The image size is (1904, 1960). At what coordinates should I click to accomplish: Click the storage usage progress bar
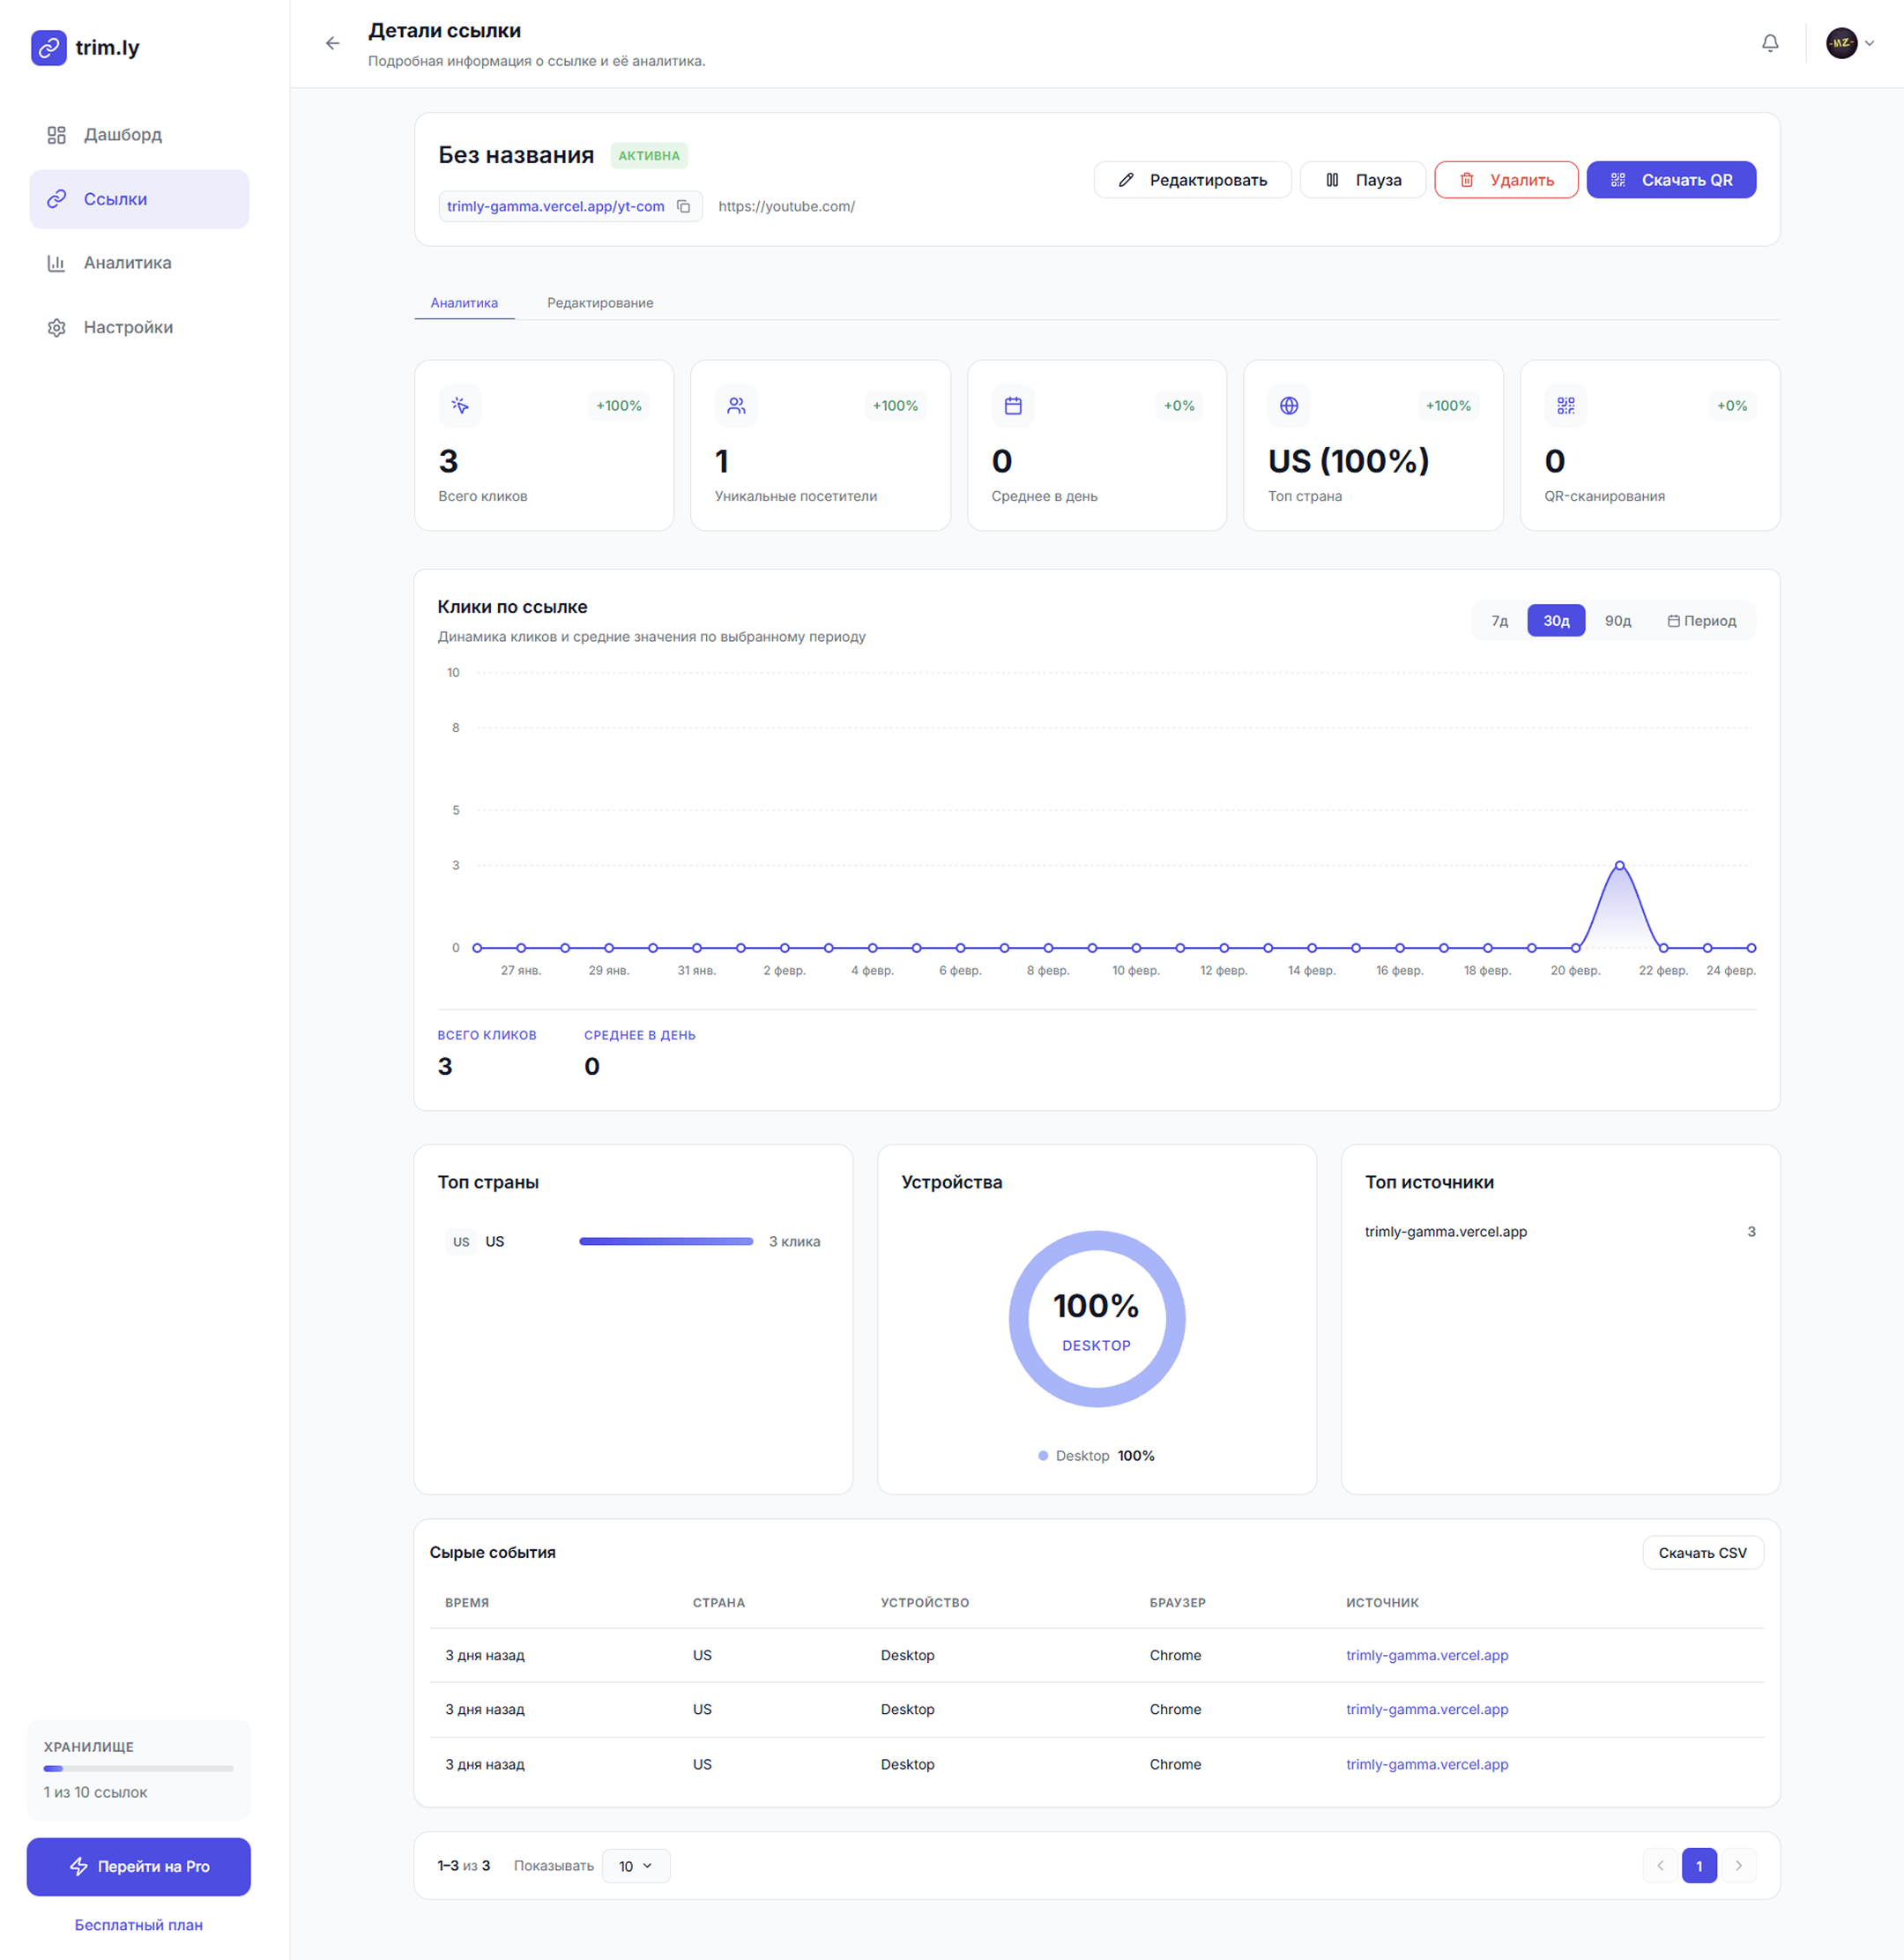pos(138,1768)
